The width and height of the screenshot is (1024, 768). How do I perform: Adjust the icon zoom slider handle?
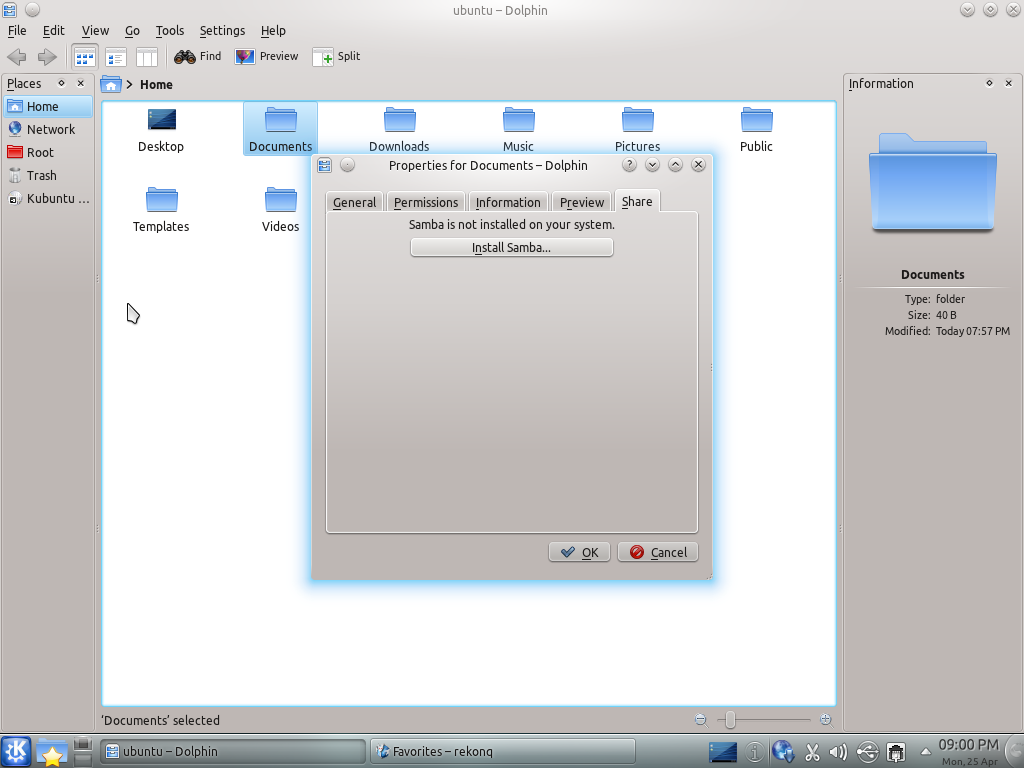[730, 720]
